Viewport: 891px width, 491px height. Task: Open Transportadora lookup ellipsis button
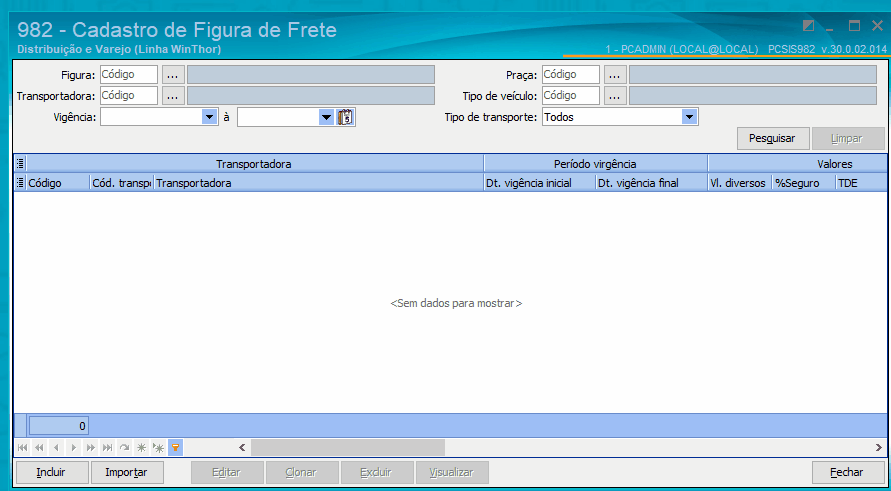pos(173,95)
